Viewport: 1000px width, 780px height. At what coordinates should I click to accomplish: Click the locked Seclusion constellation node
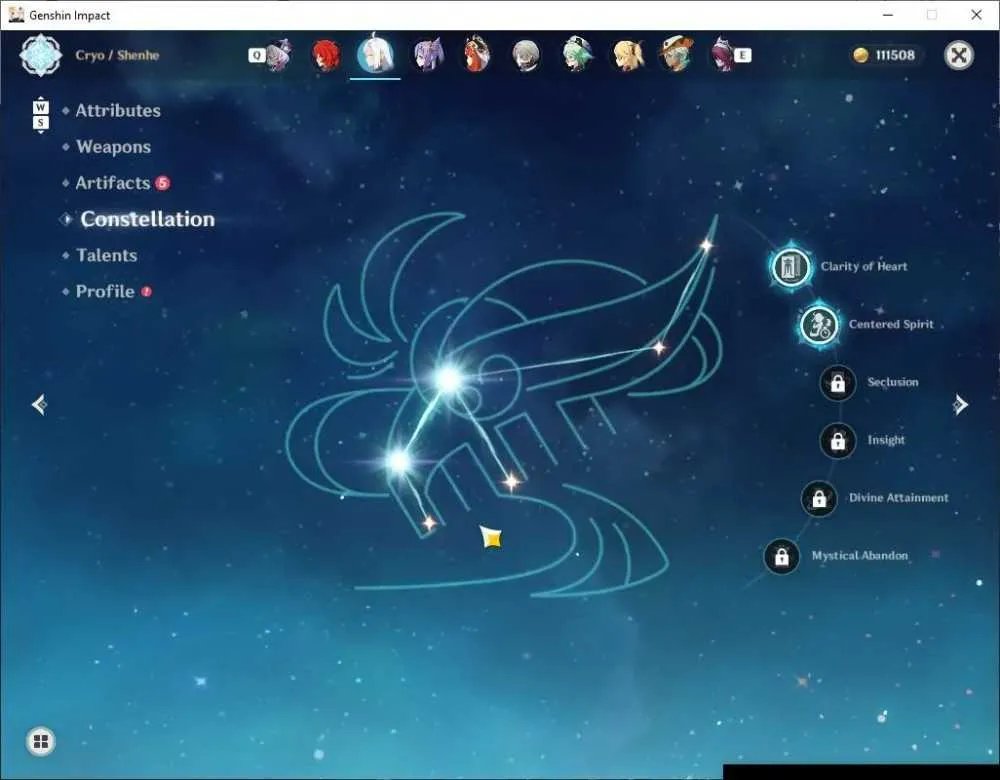tap(837, 383)
